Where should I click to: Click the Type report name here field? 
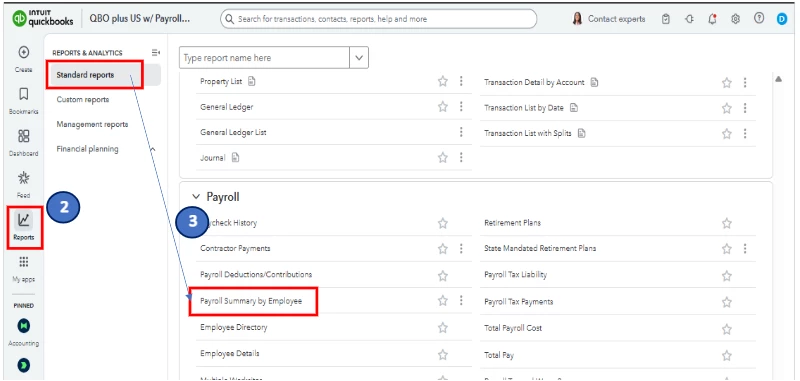pyautogui.click(x=264, y=58)
